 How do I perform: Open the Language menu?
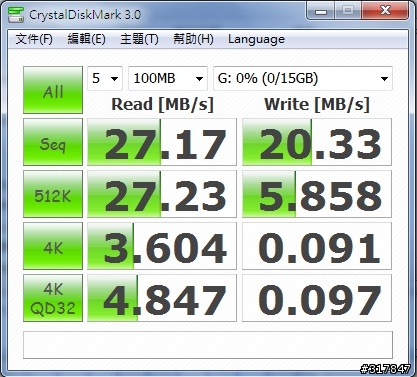(256, 39)
